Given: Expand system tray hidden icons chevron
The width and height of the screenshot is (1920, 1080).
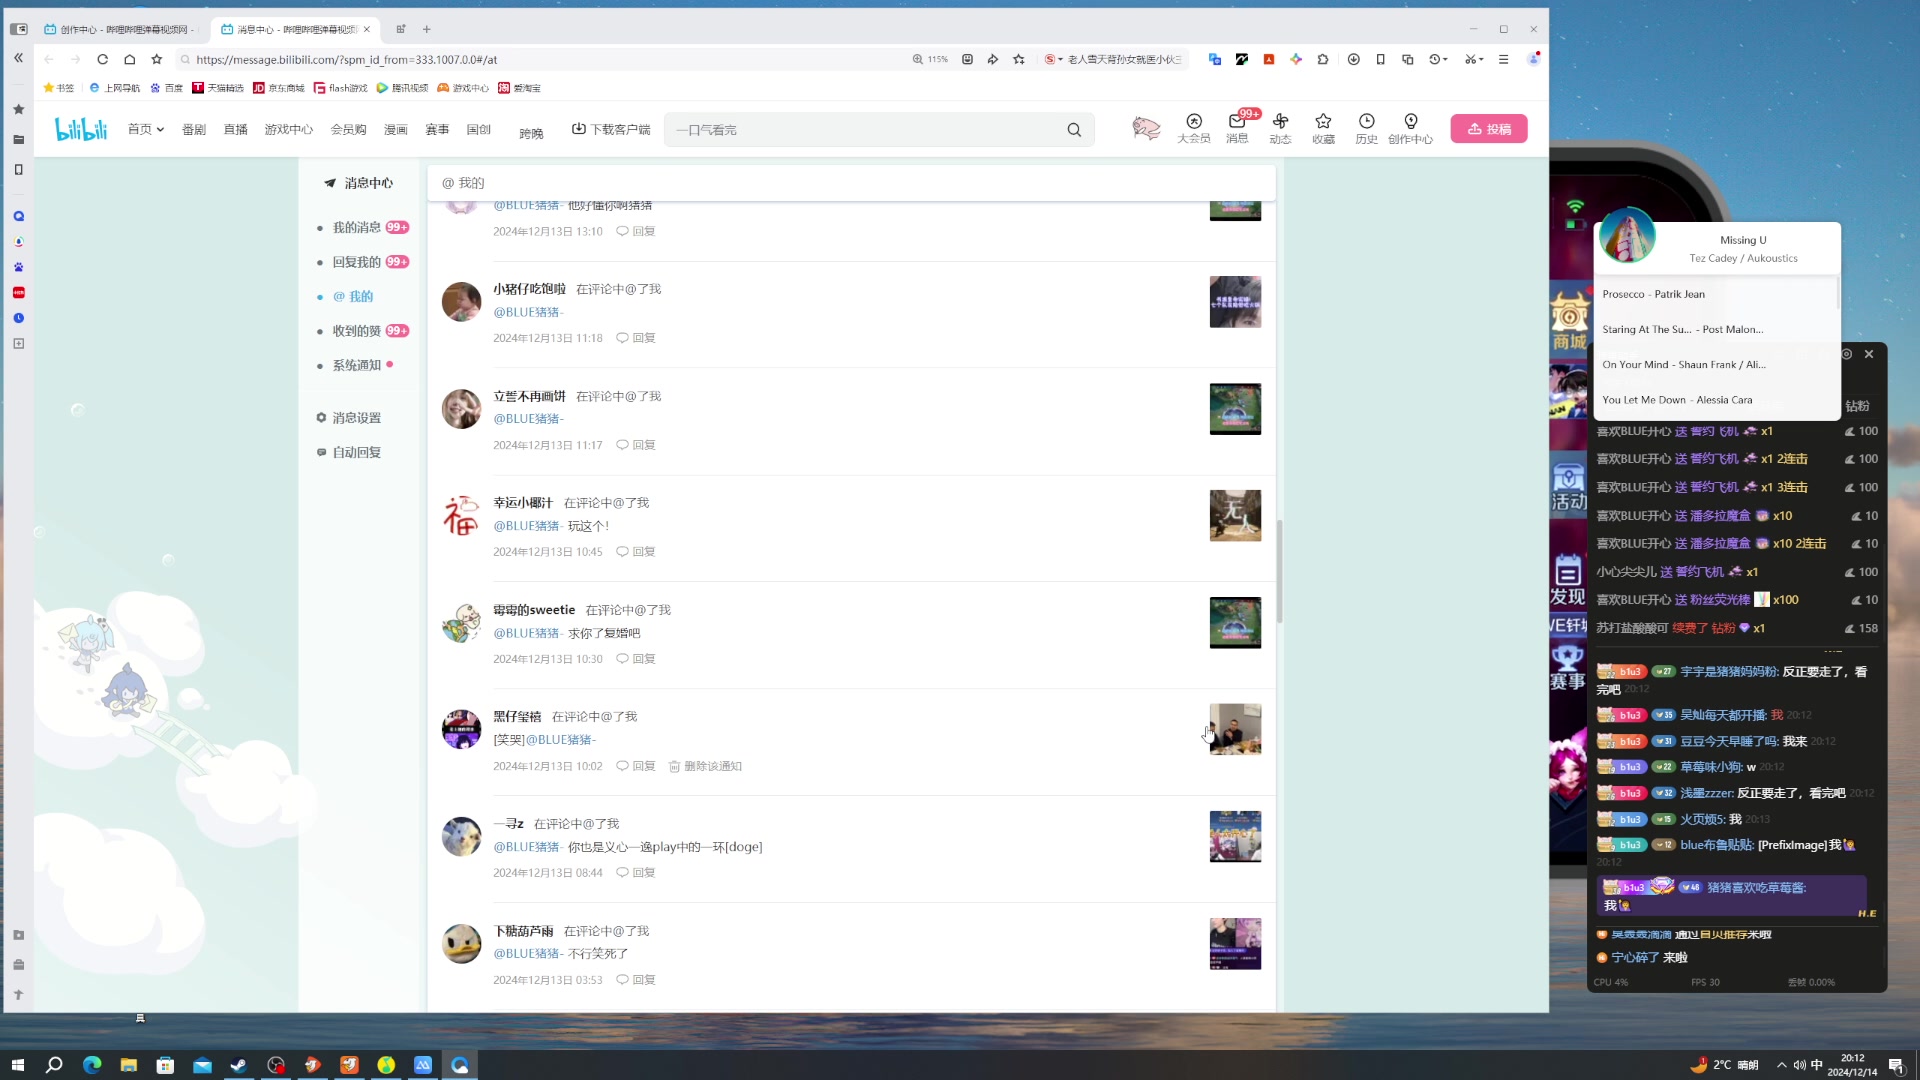Looking at the screenshot, I should tap(1781, 1065).
